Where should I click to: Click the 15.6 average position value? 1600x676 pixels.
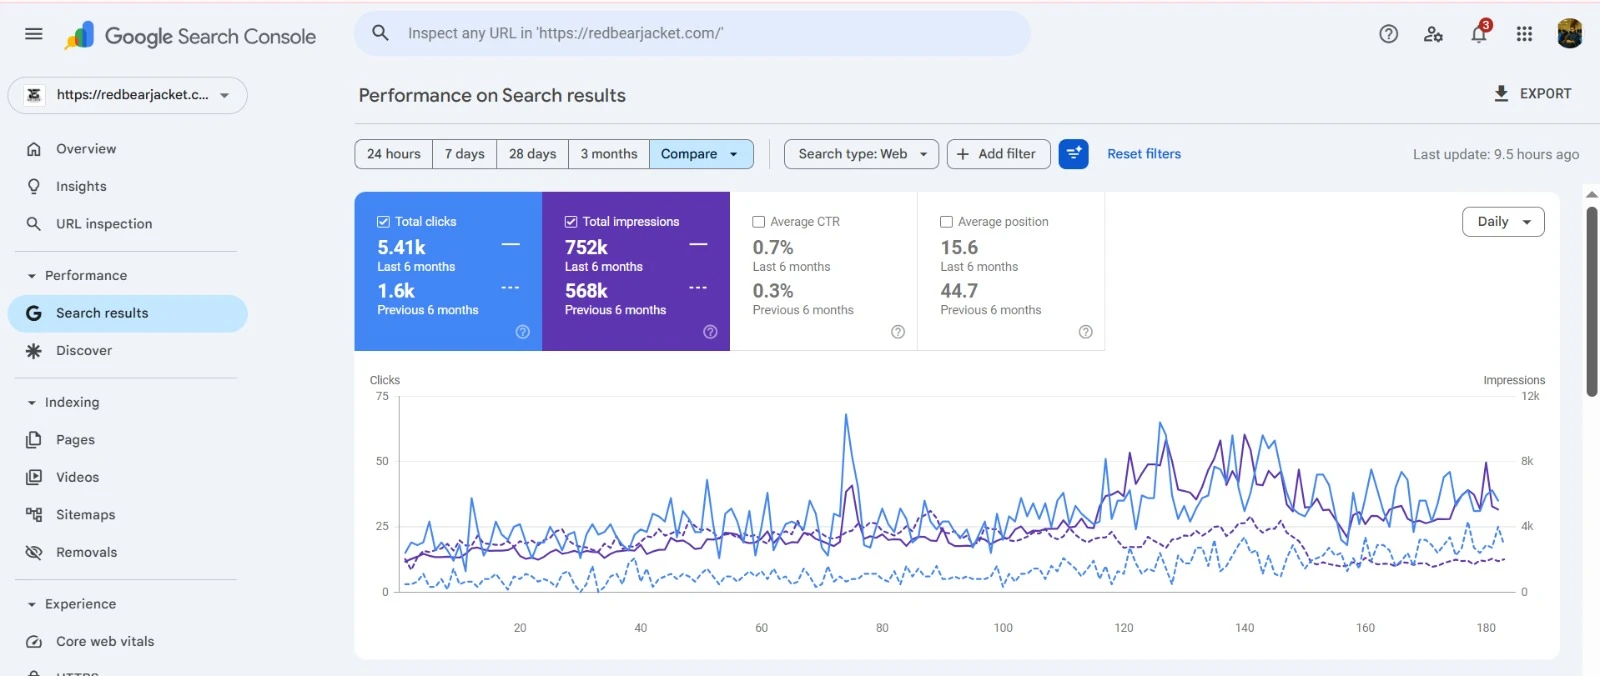pos(959,248)
